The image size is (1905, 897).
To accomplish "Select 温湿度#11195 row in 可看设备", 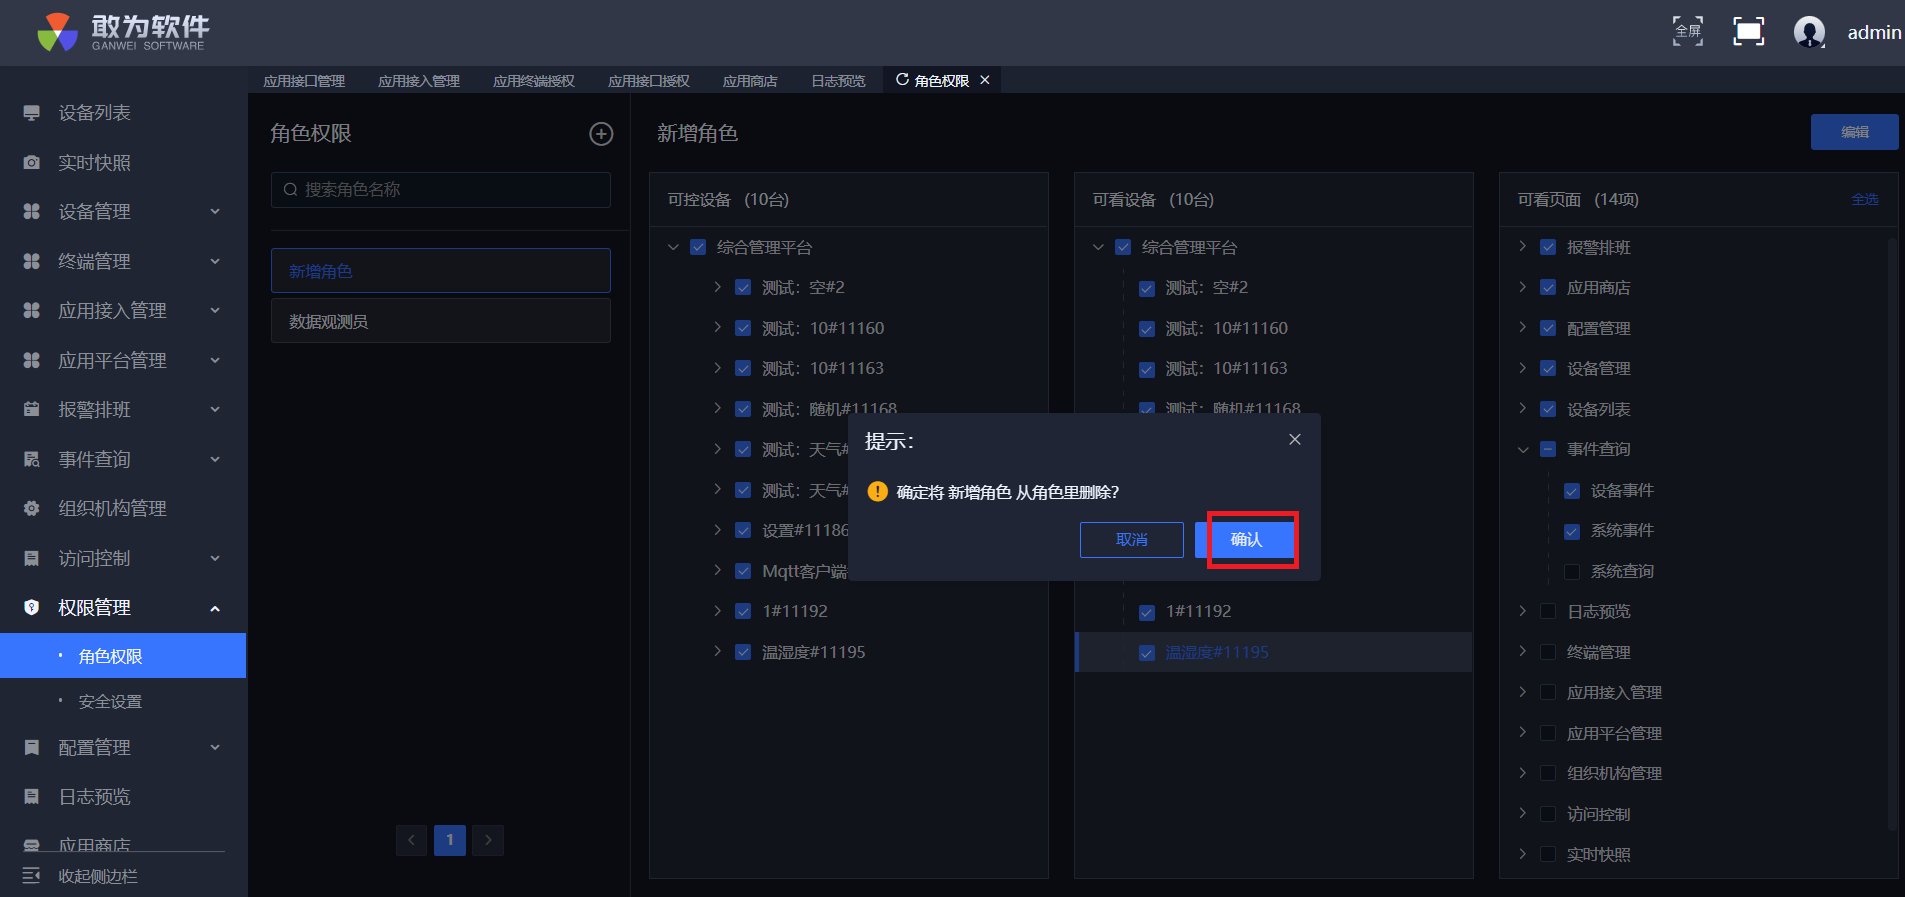I will pos(1273,652).
